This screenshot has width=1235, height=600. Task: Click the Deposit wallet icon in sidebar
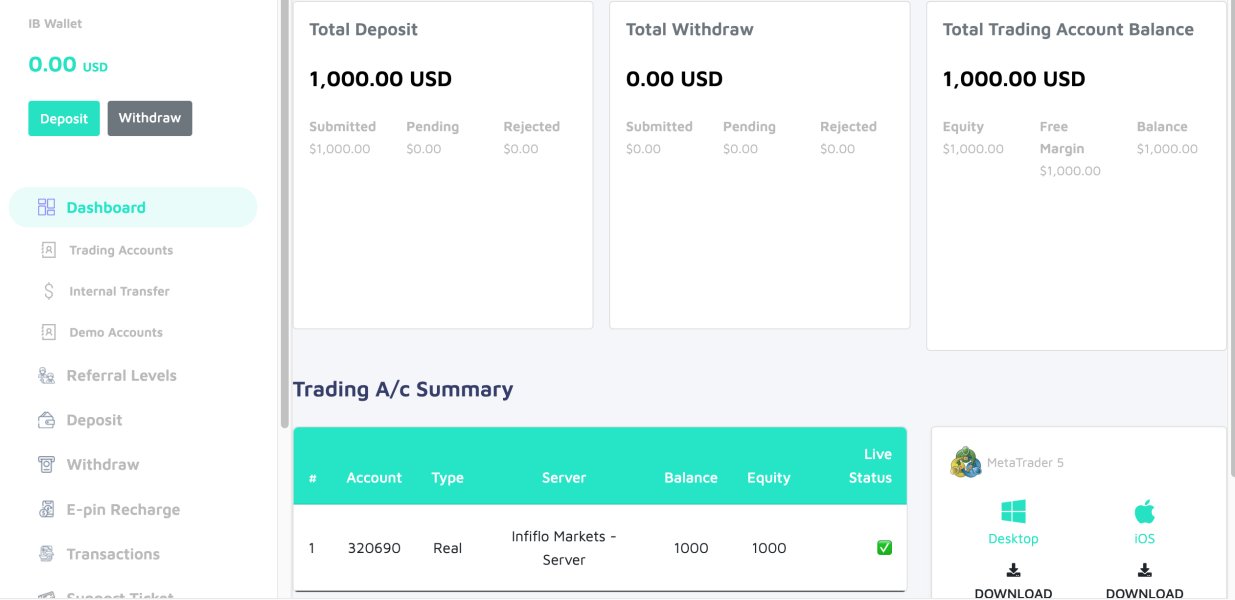pos(46,420)
